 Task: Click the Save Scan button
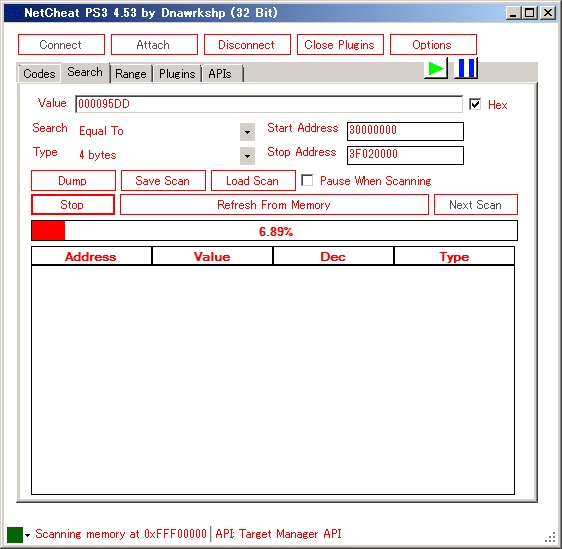click(163, 181)
